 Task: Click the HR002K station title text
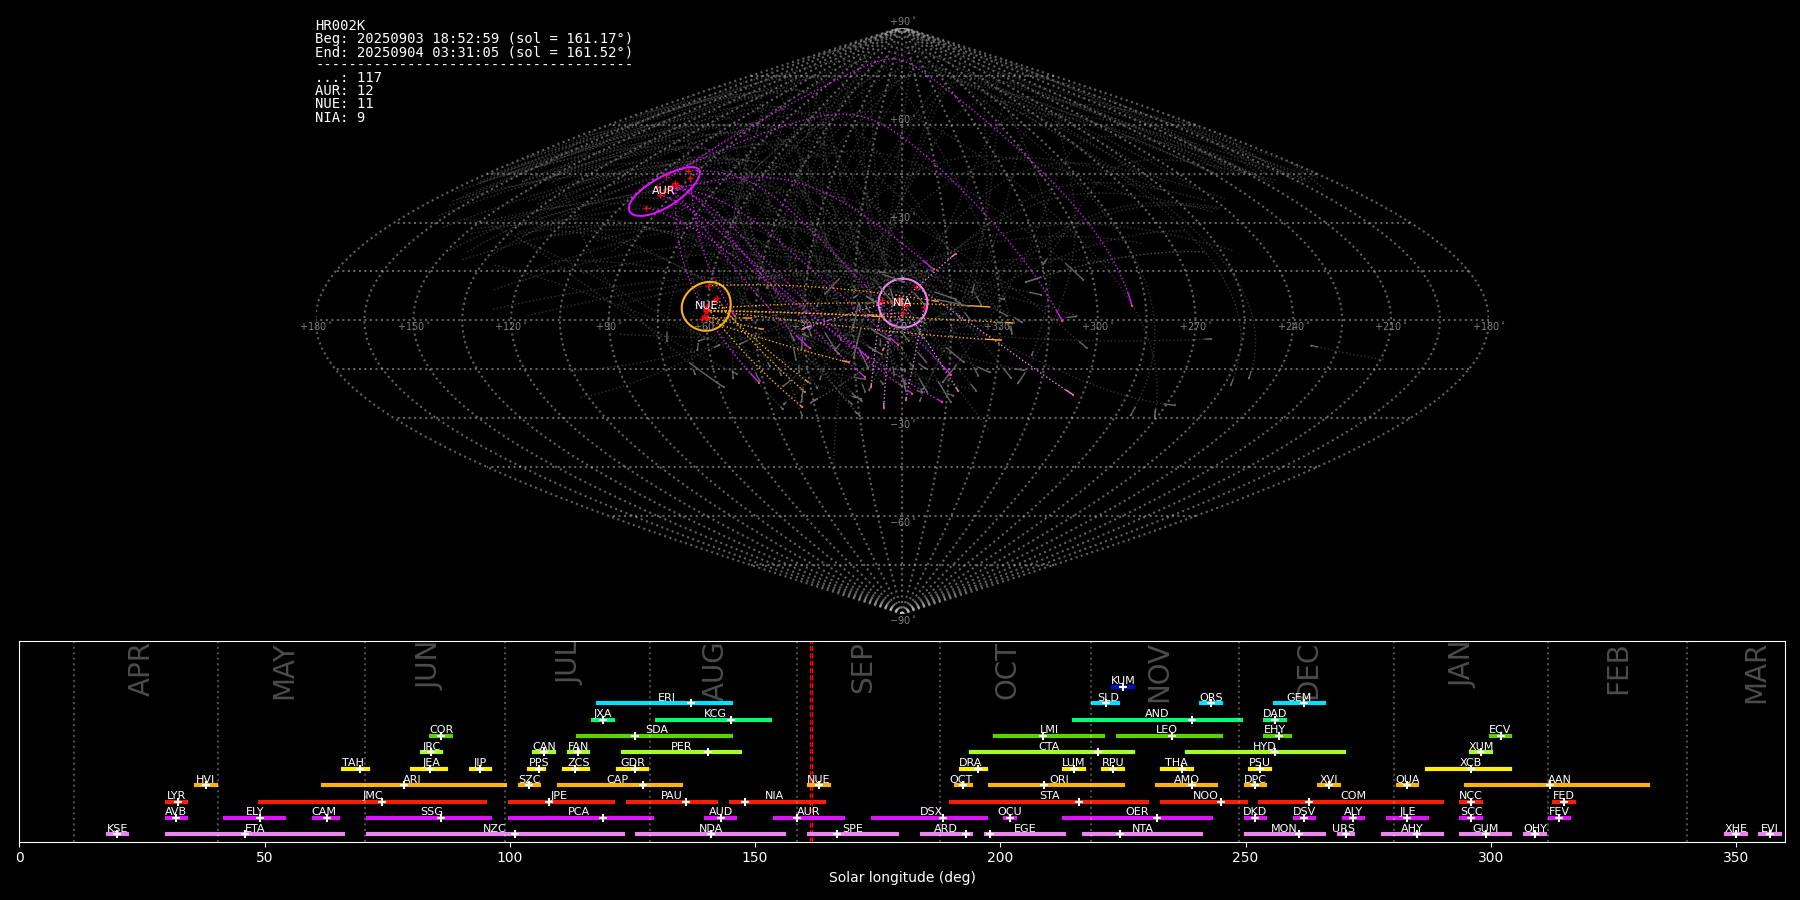(340, 26)
